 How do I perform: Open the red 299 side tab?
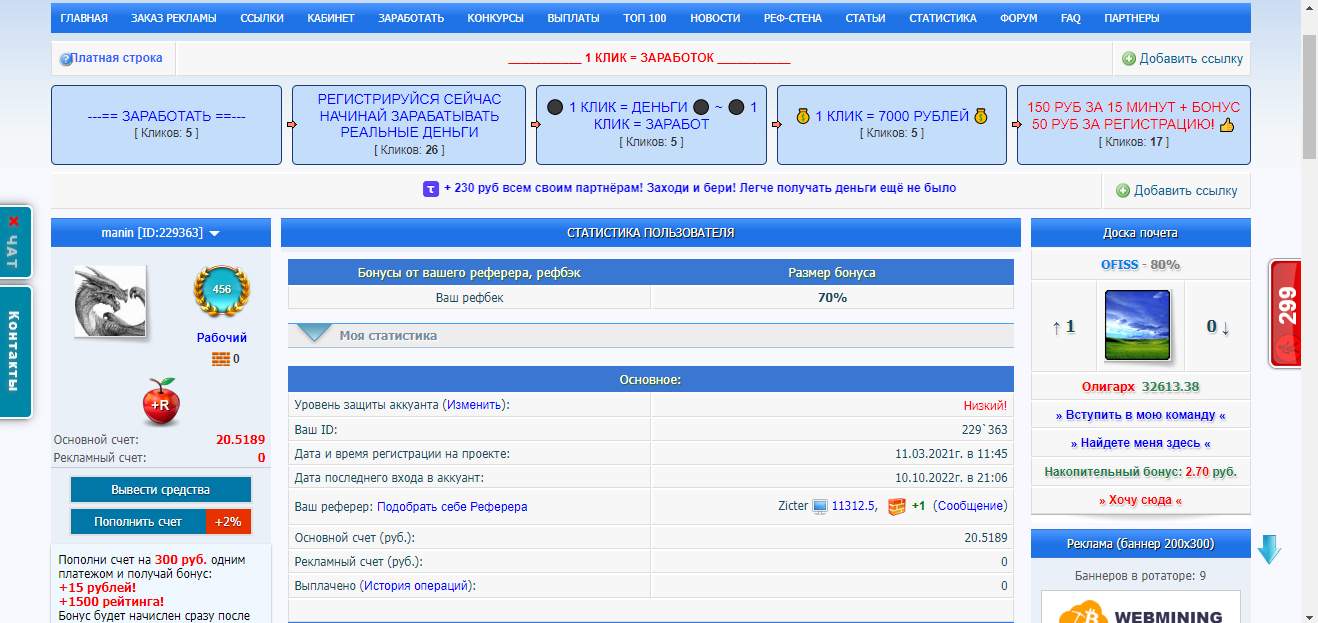tap(1285, 313)
